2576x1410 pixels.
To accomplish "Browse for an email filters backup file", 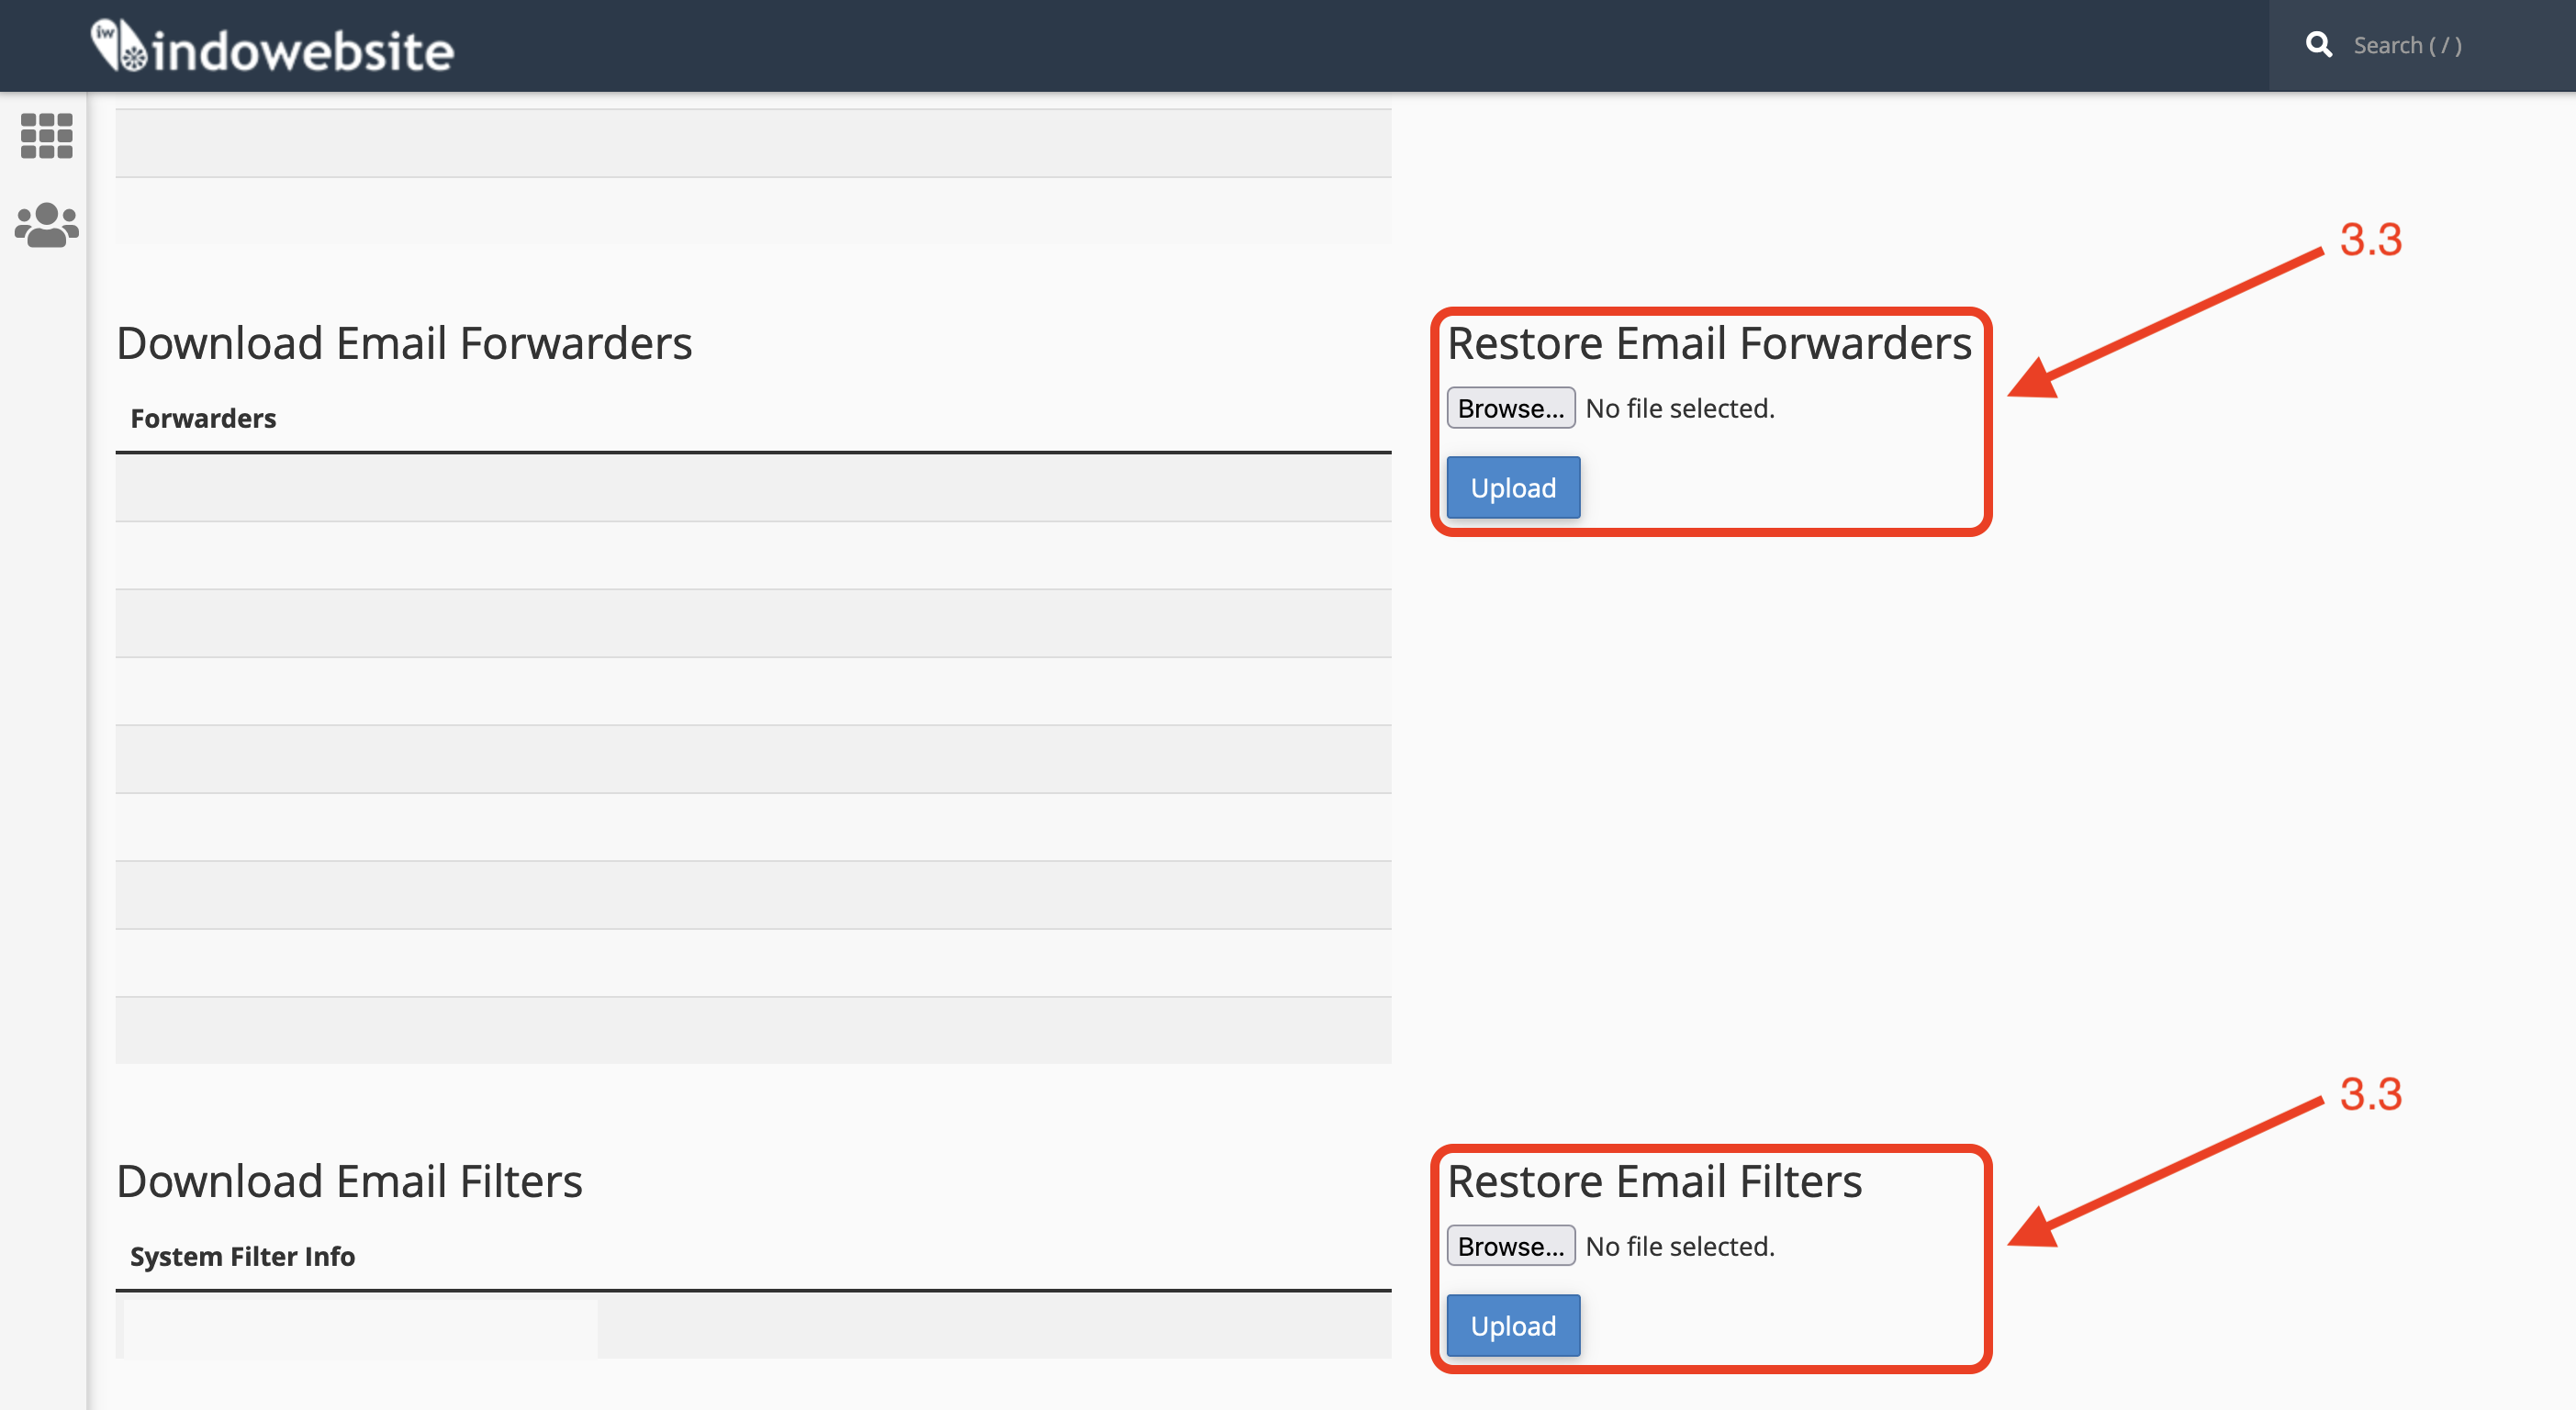I will click(1510, 1246).
